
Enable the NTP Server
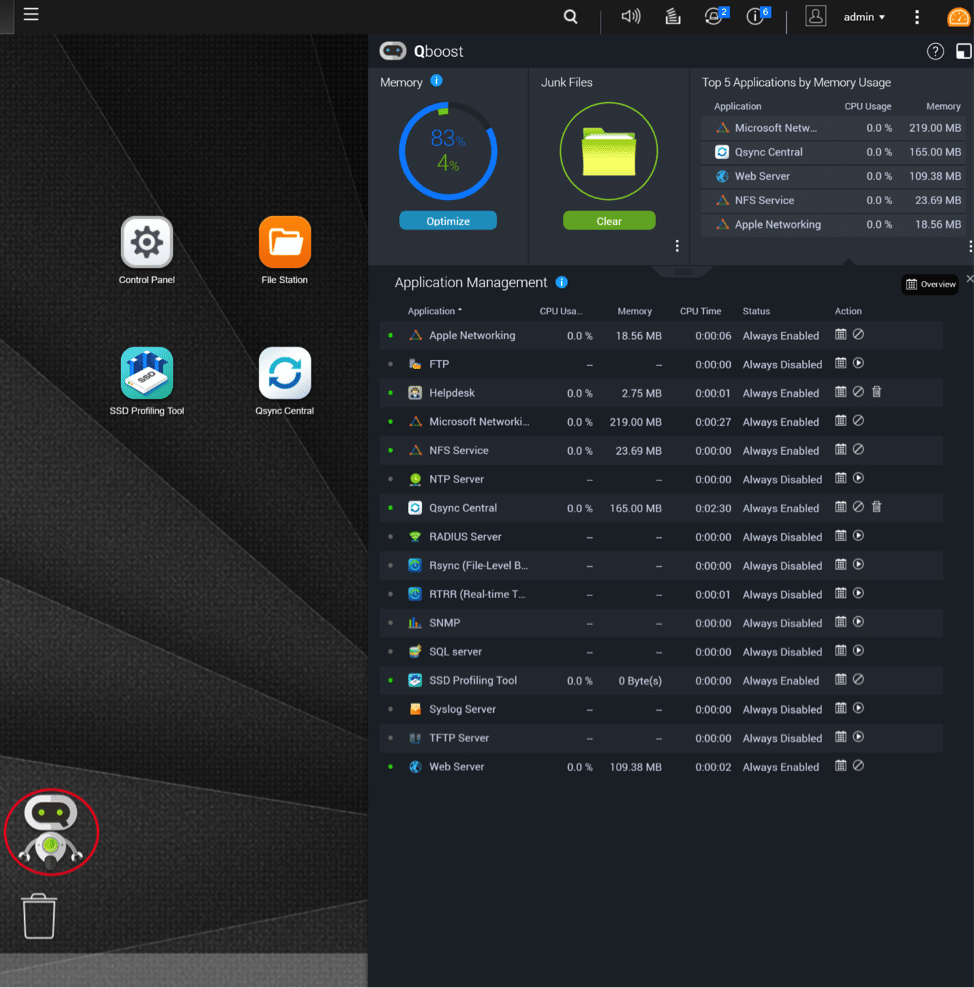coord(858,478)
